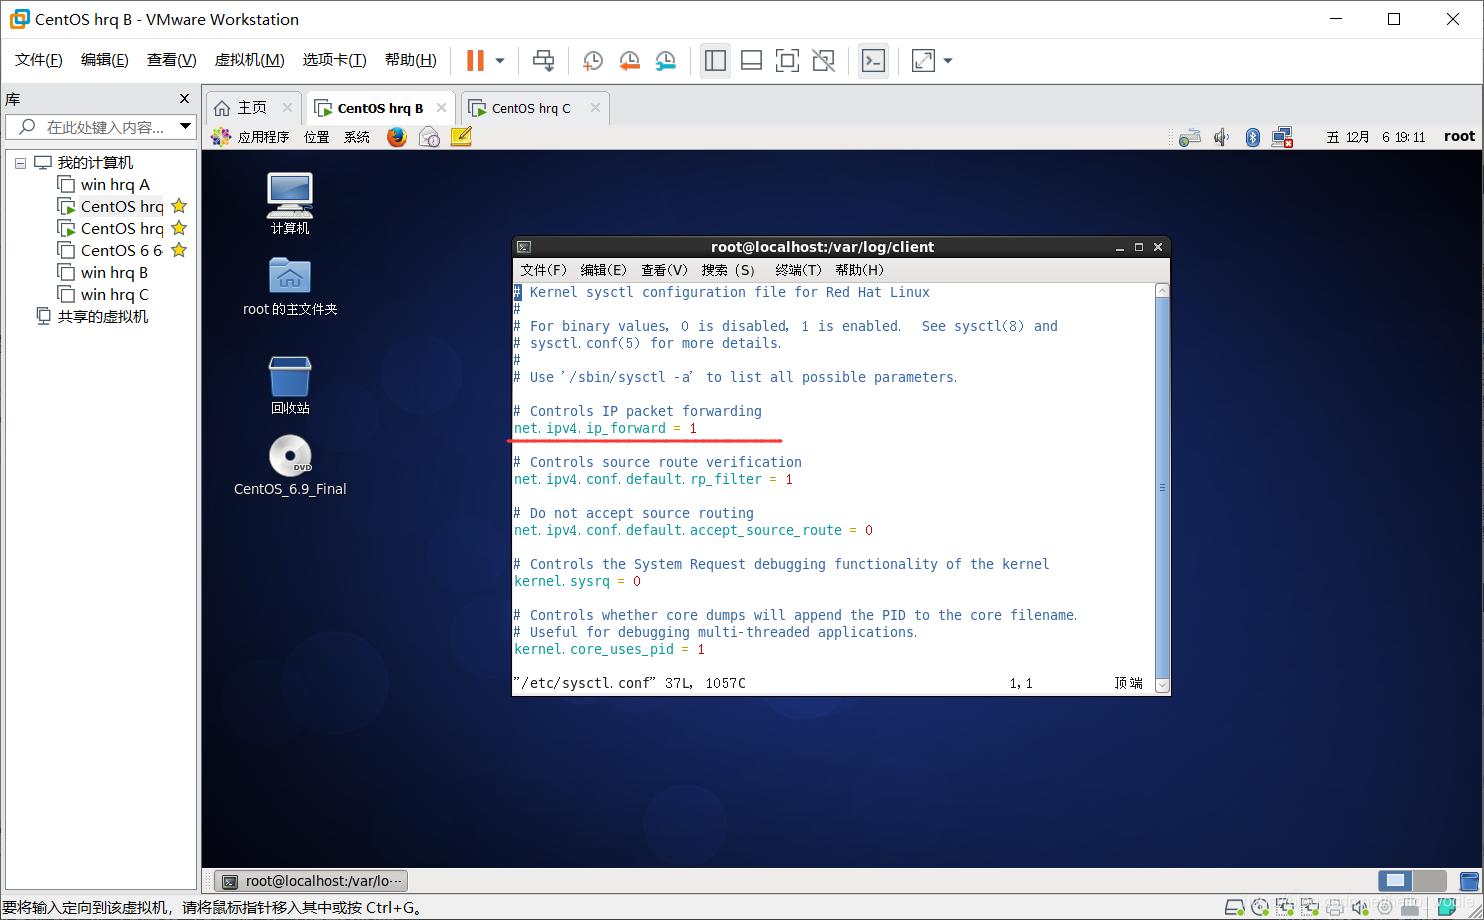Select the 回收站 trash desktop icon
Image resolution: width=1484 pixels, height=920 pixels.
[x=290, y=385]
